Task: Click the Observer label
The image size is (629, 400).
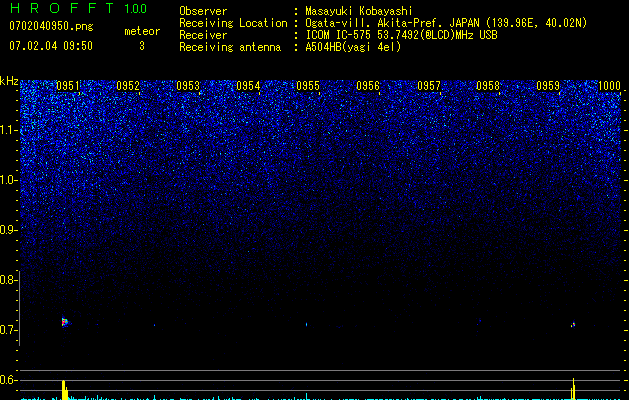Action: click(x=203, y=11)
